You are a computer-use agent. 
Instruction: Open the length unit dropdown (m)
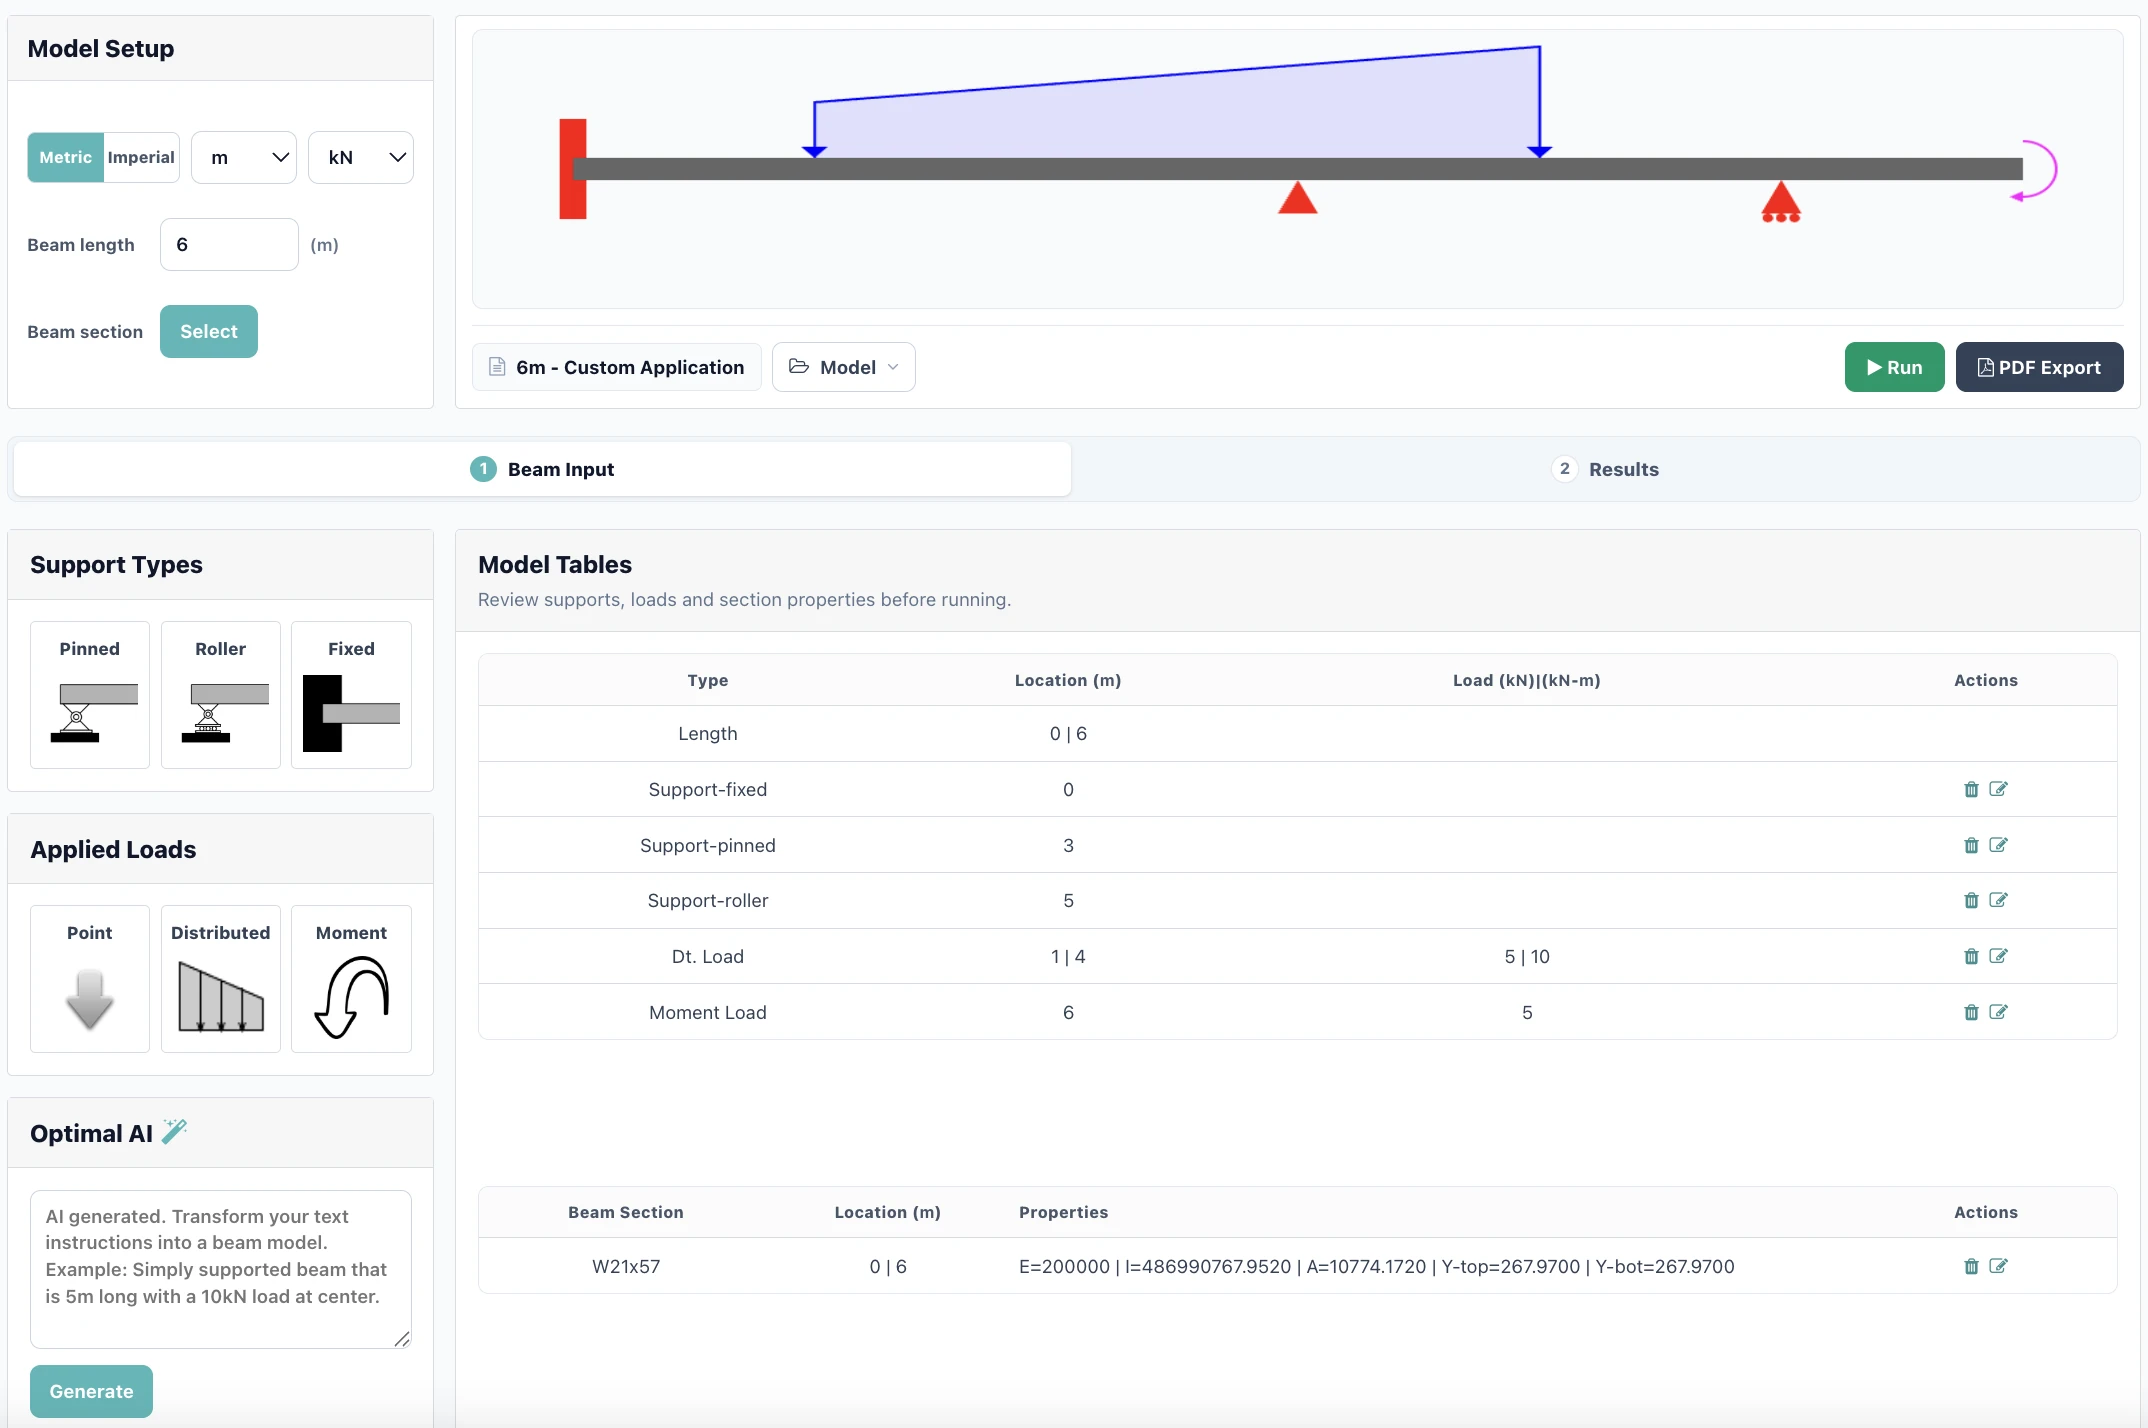[x=244, y=157]
